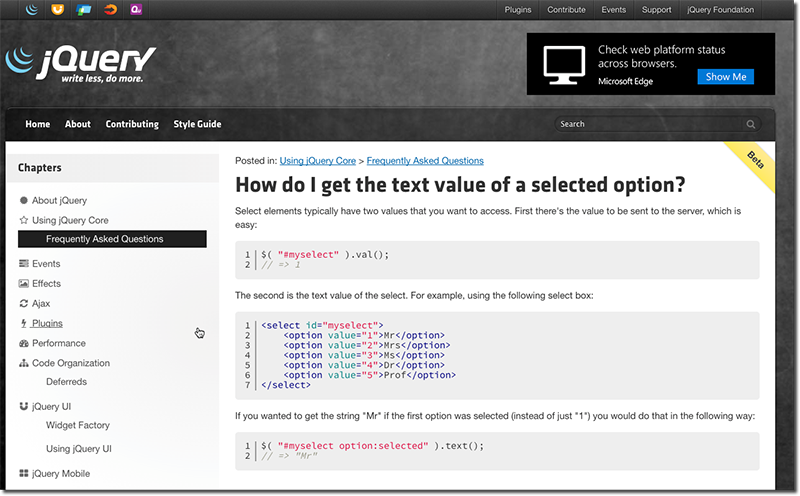Select Using jQuery Core chapter
The width and height of the screenshot is (800, 496).
coord(70,220)
